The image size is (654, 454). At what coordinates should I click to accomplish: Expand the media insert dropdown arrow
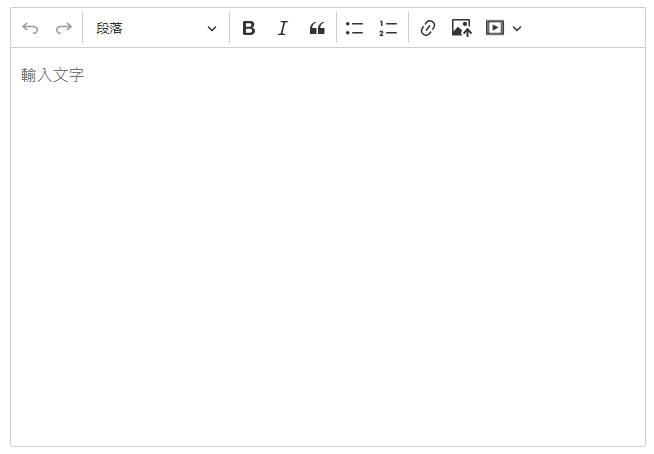[x=517, y=28]
